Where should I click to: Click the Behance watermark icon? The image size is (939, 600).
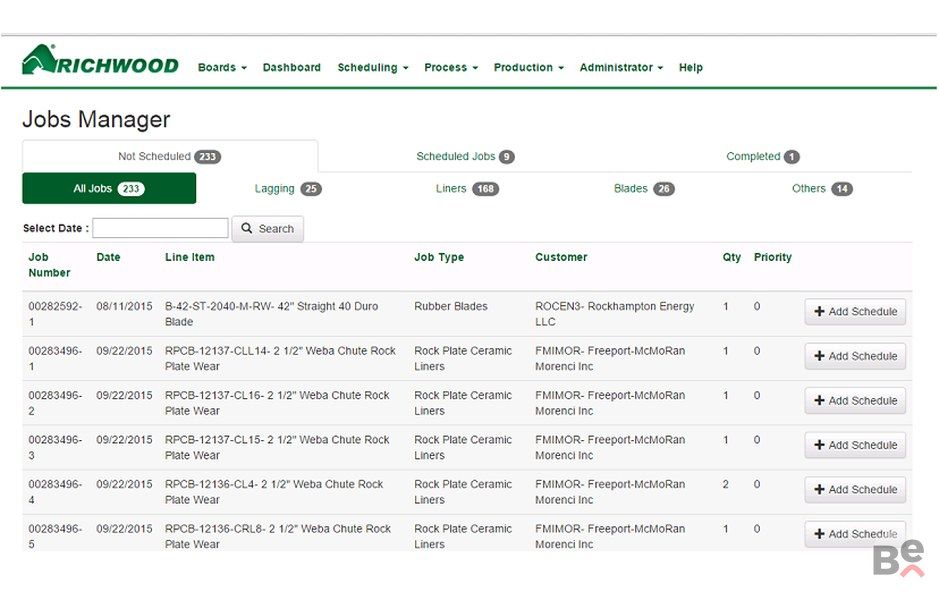point(898,560)
